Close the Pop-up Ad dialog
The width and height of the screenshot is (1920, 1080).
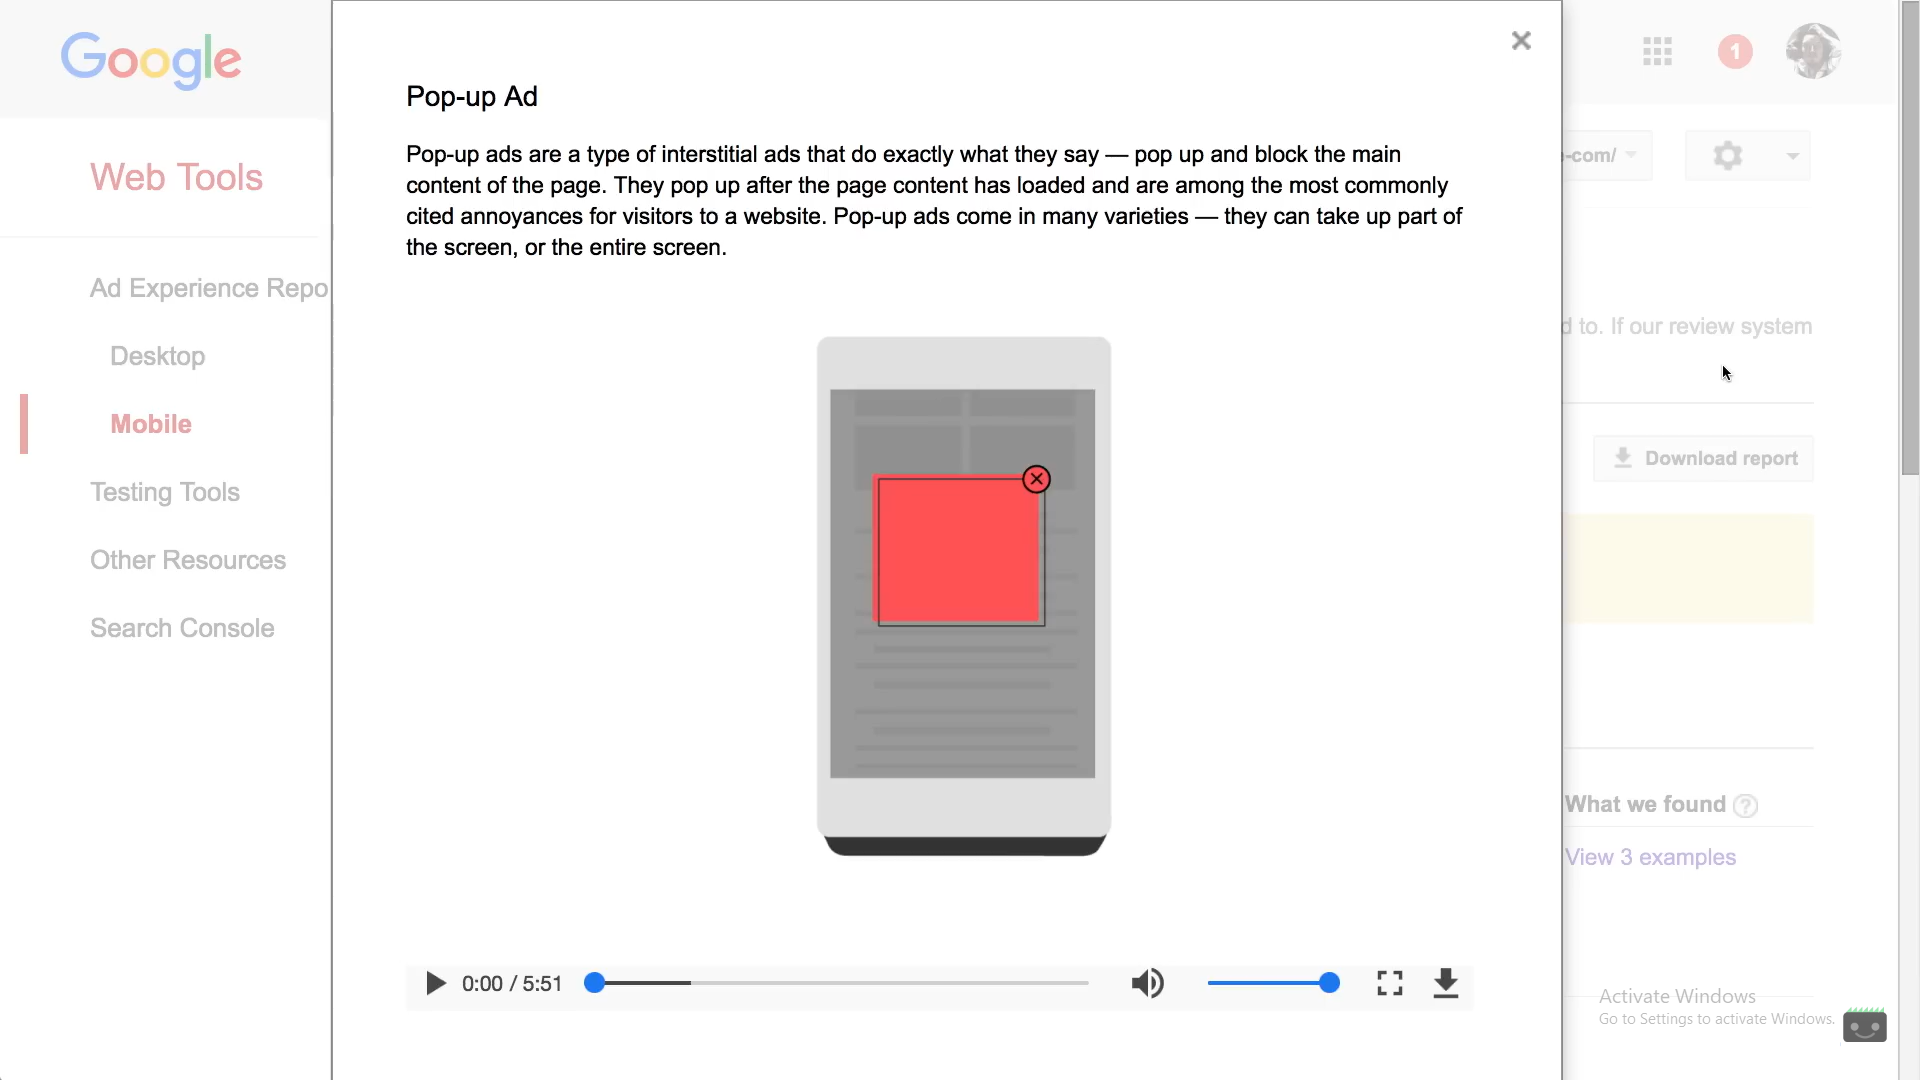pyautogui.click(x=1520, y=41)
